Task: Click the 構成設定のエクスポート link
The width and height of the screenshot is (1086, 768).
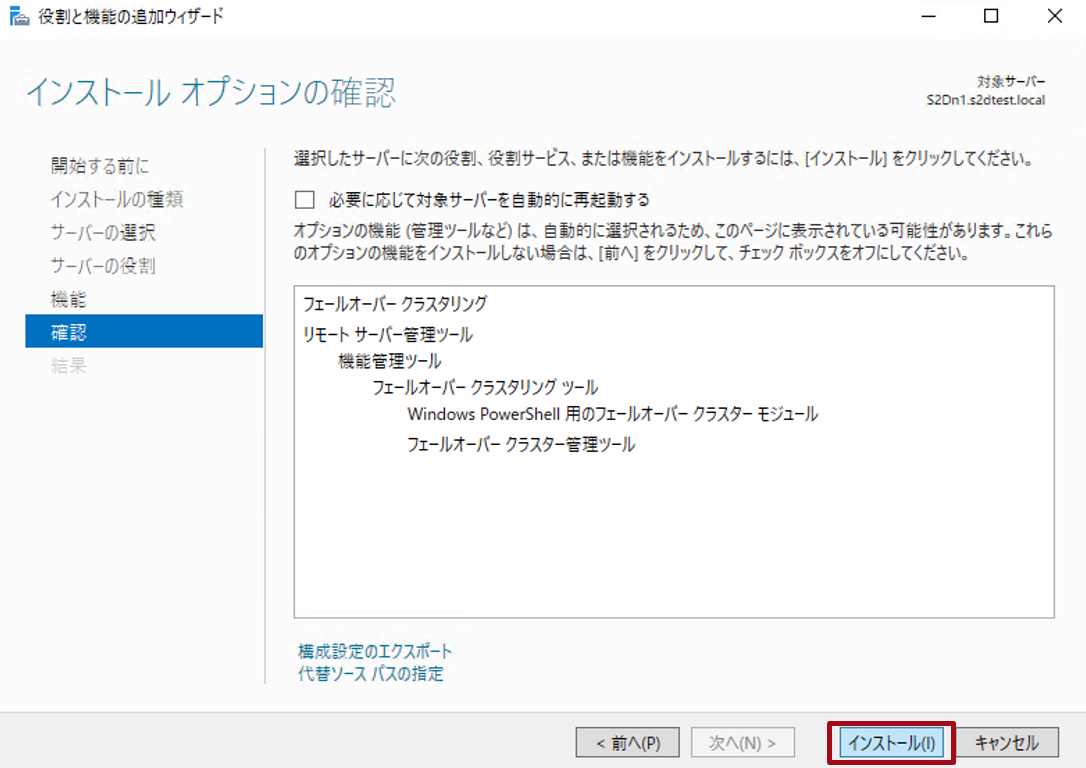Action: coord(375,651)
